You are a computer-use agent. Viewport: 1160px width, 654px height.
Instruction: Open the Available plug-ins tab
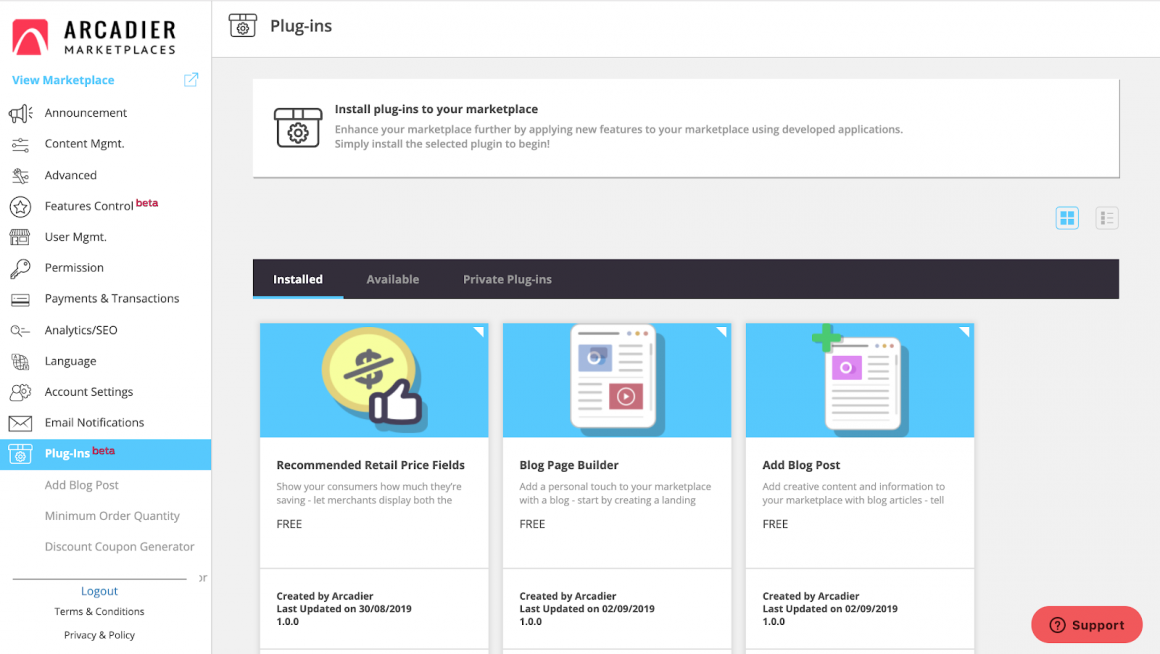(x=392, y=280)
